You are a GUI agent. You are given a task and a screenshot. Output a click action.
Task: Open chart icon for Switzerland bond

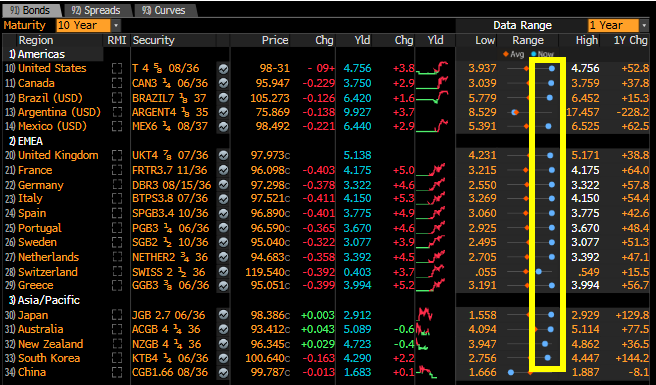click(223, 272)
